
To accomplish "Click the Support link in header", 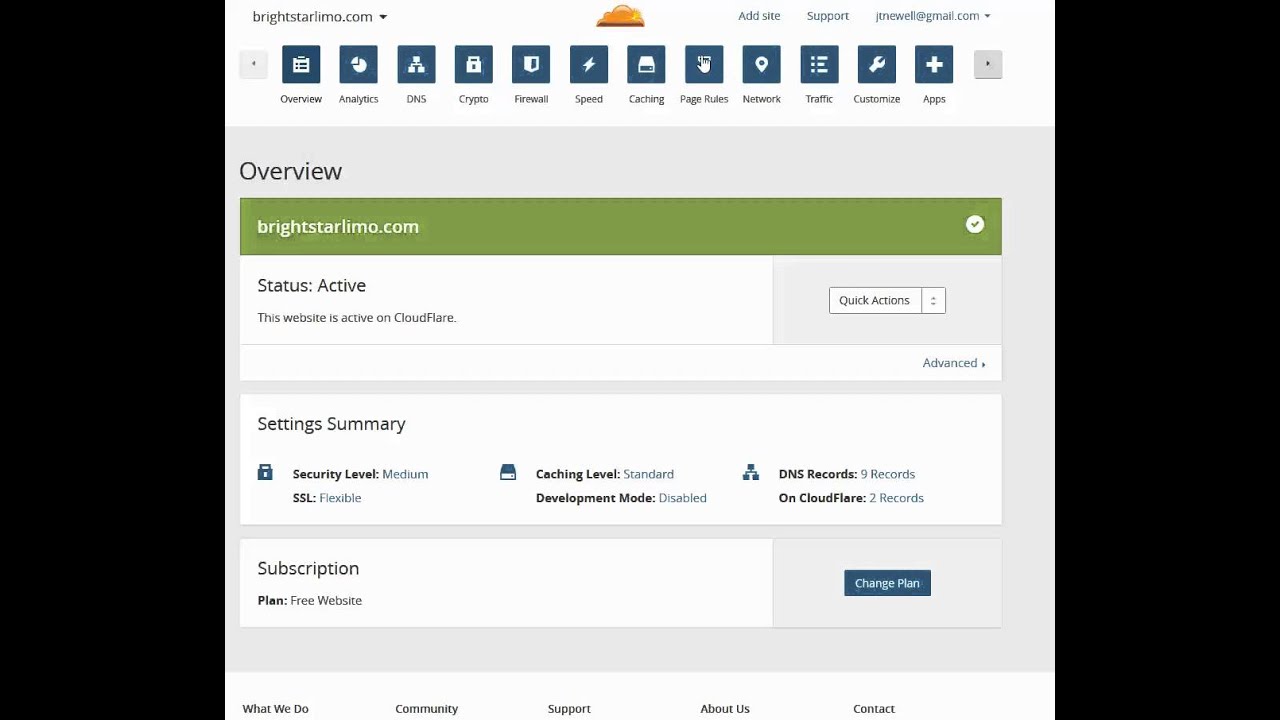I will pos(828,16).
